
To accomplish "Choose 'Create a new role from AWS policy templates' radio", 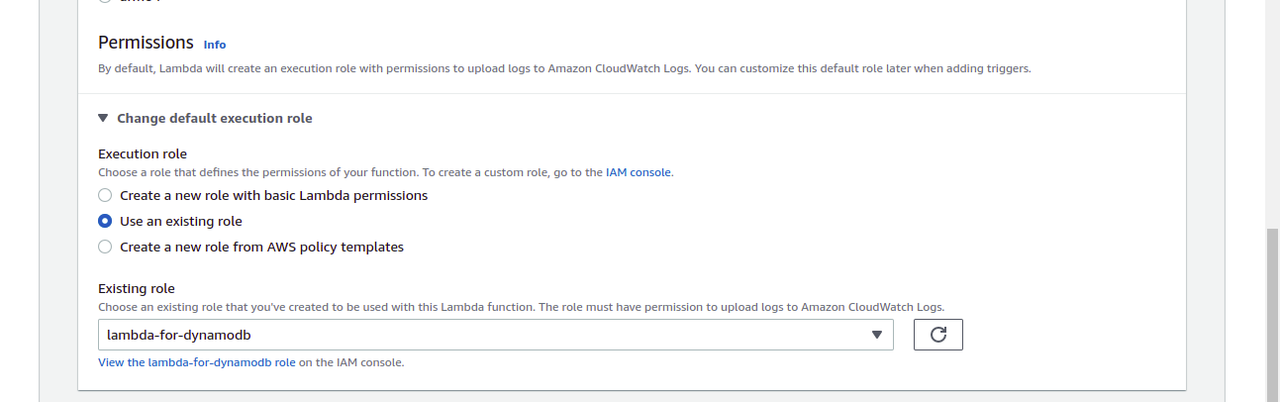I will coord(105,247).
